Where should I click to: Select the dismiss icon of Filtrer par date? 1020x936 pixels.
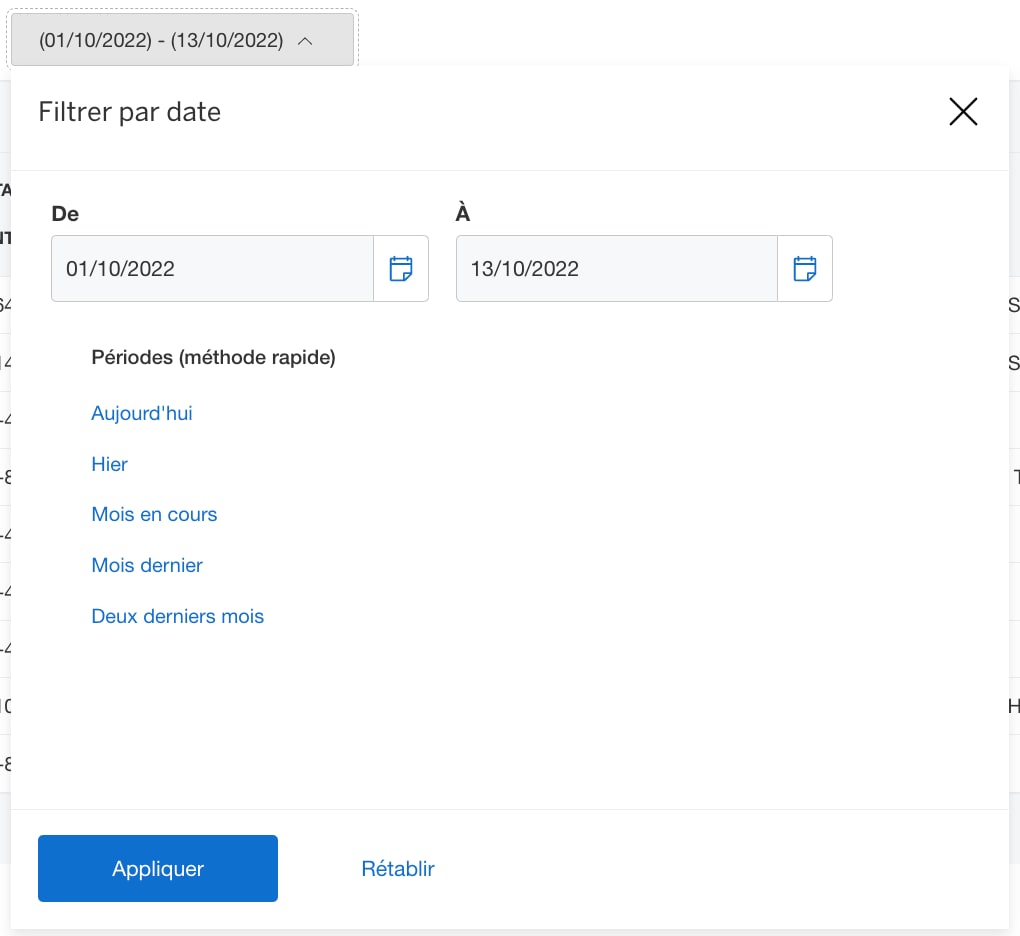point(963,112)
